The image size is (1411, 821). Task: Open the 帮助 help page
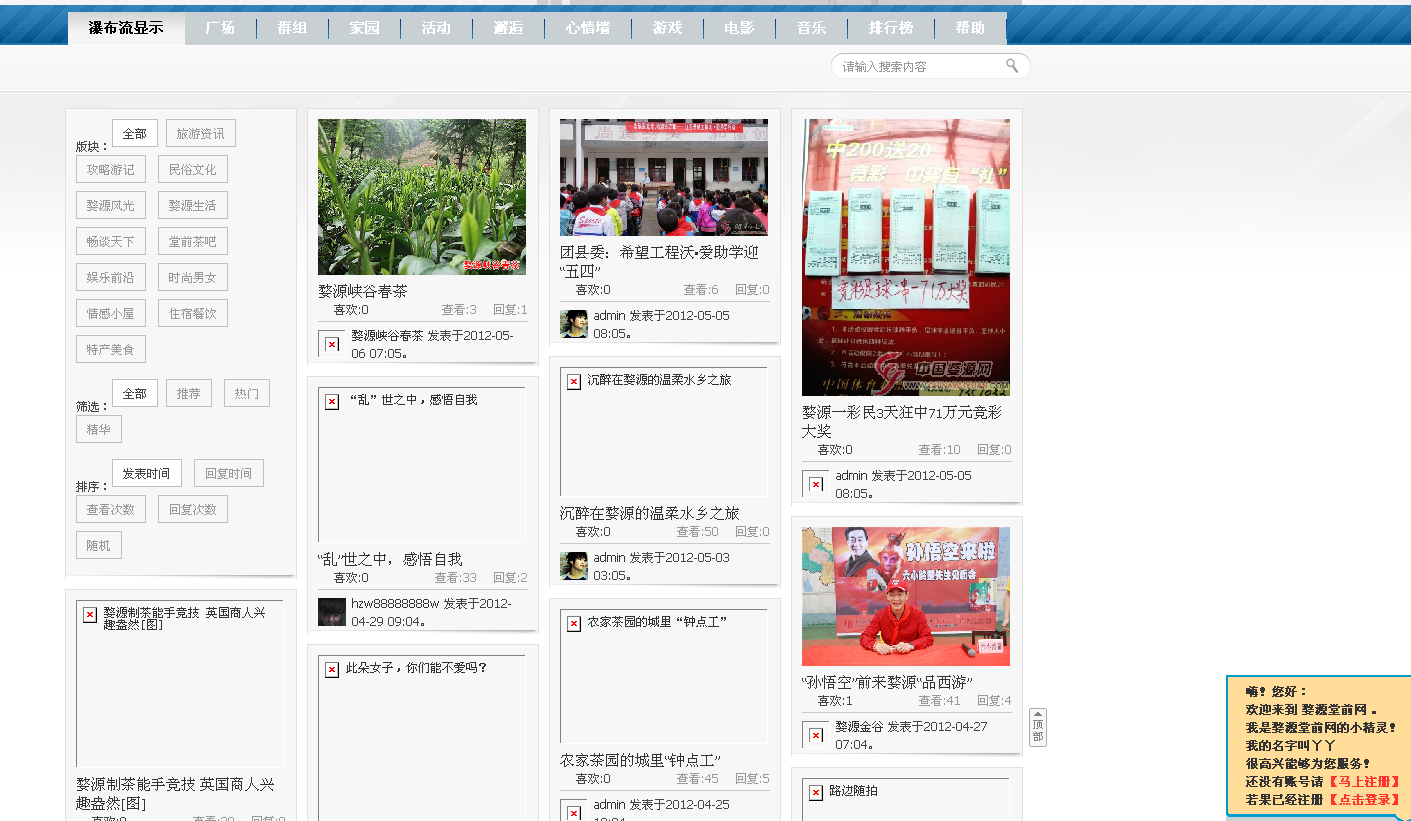970,28
